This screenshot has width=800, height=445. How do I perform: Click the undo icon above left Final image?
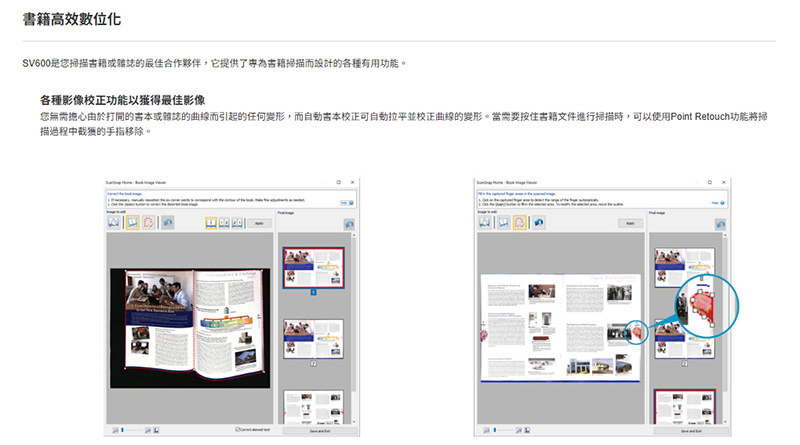(349, 224)
